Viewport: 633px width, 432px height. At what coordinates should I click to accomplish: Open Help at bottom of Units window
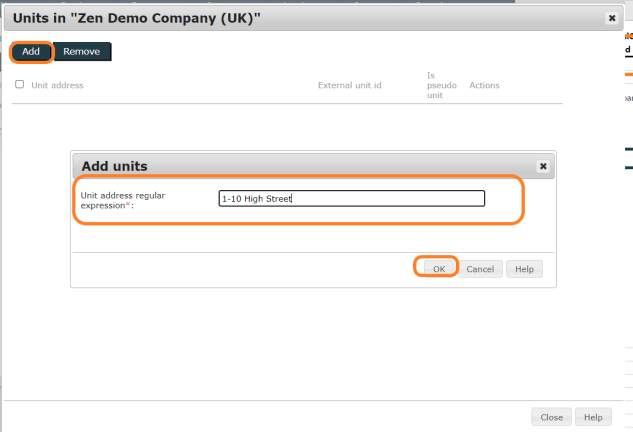click(592, 417)
